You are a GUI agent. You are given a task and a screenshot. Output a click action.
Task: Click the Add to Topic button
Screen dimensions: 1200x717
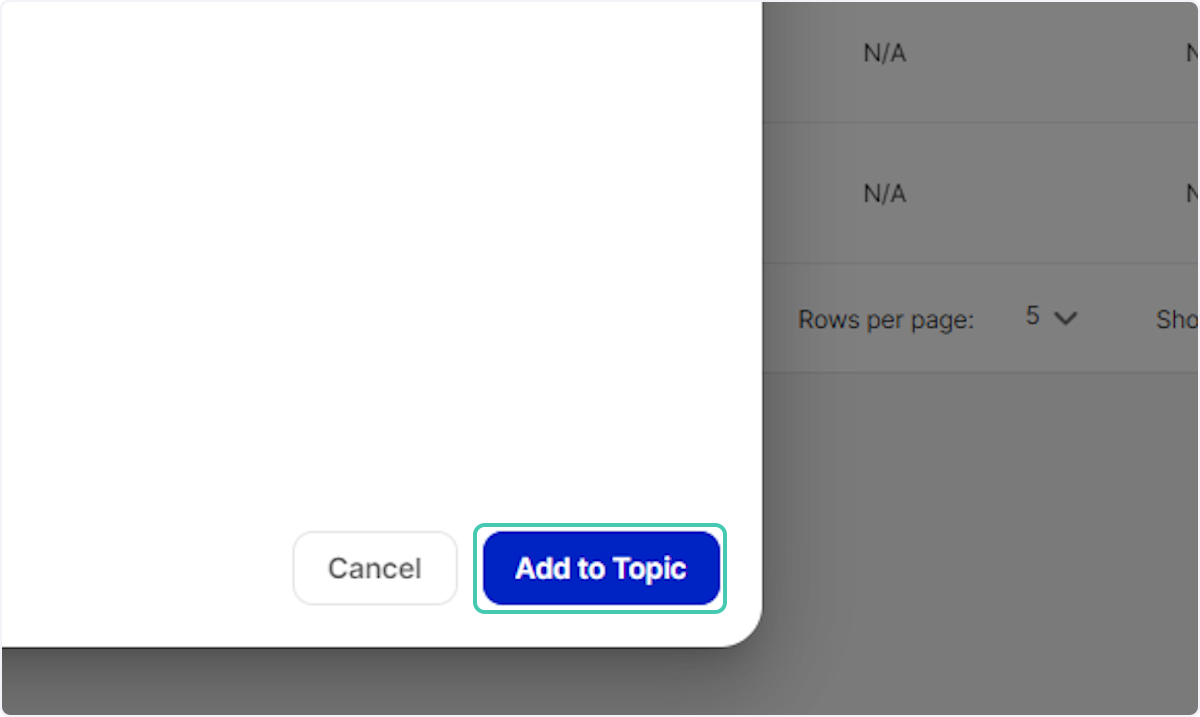coord(600,568)
